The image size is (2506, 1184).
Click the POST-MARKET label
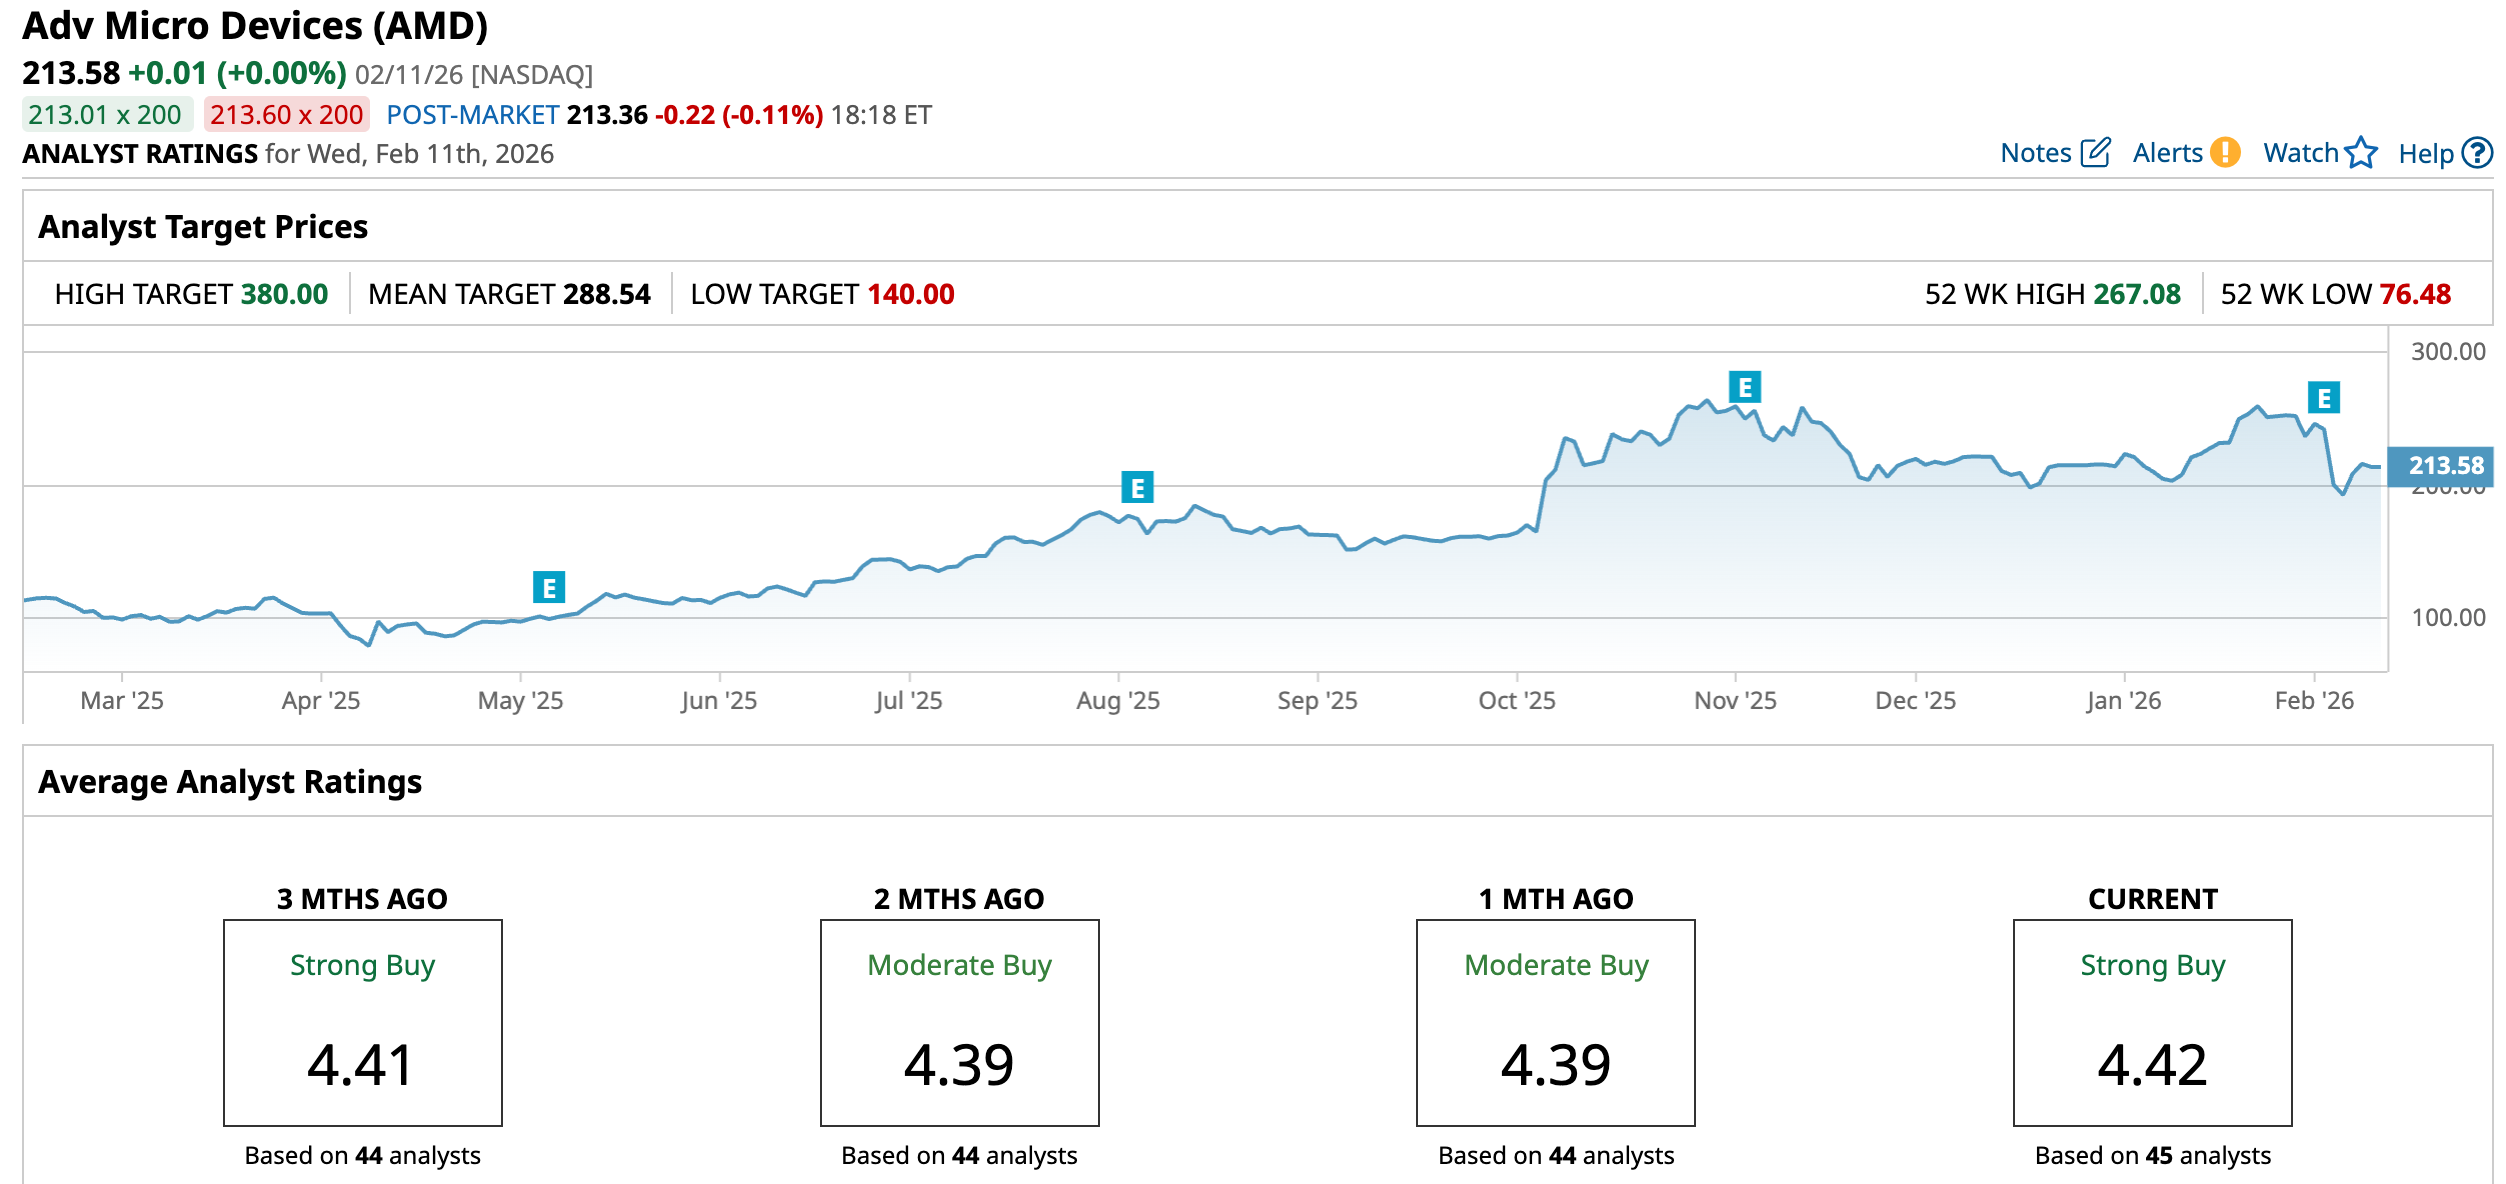tap(472, 115)
